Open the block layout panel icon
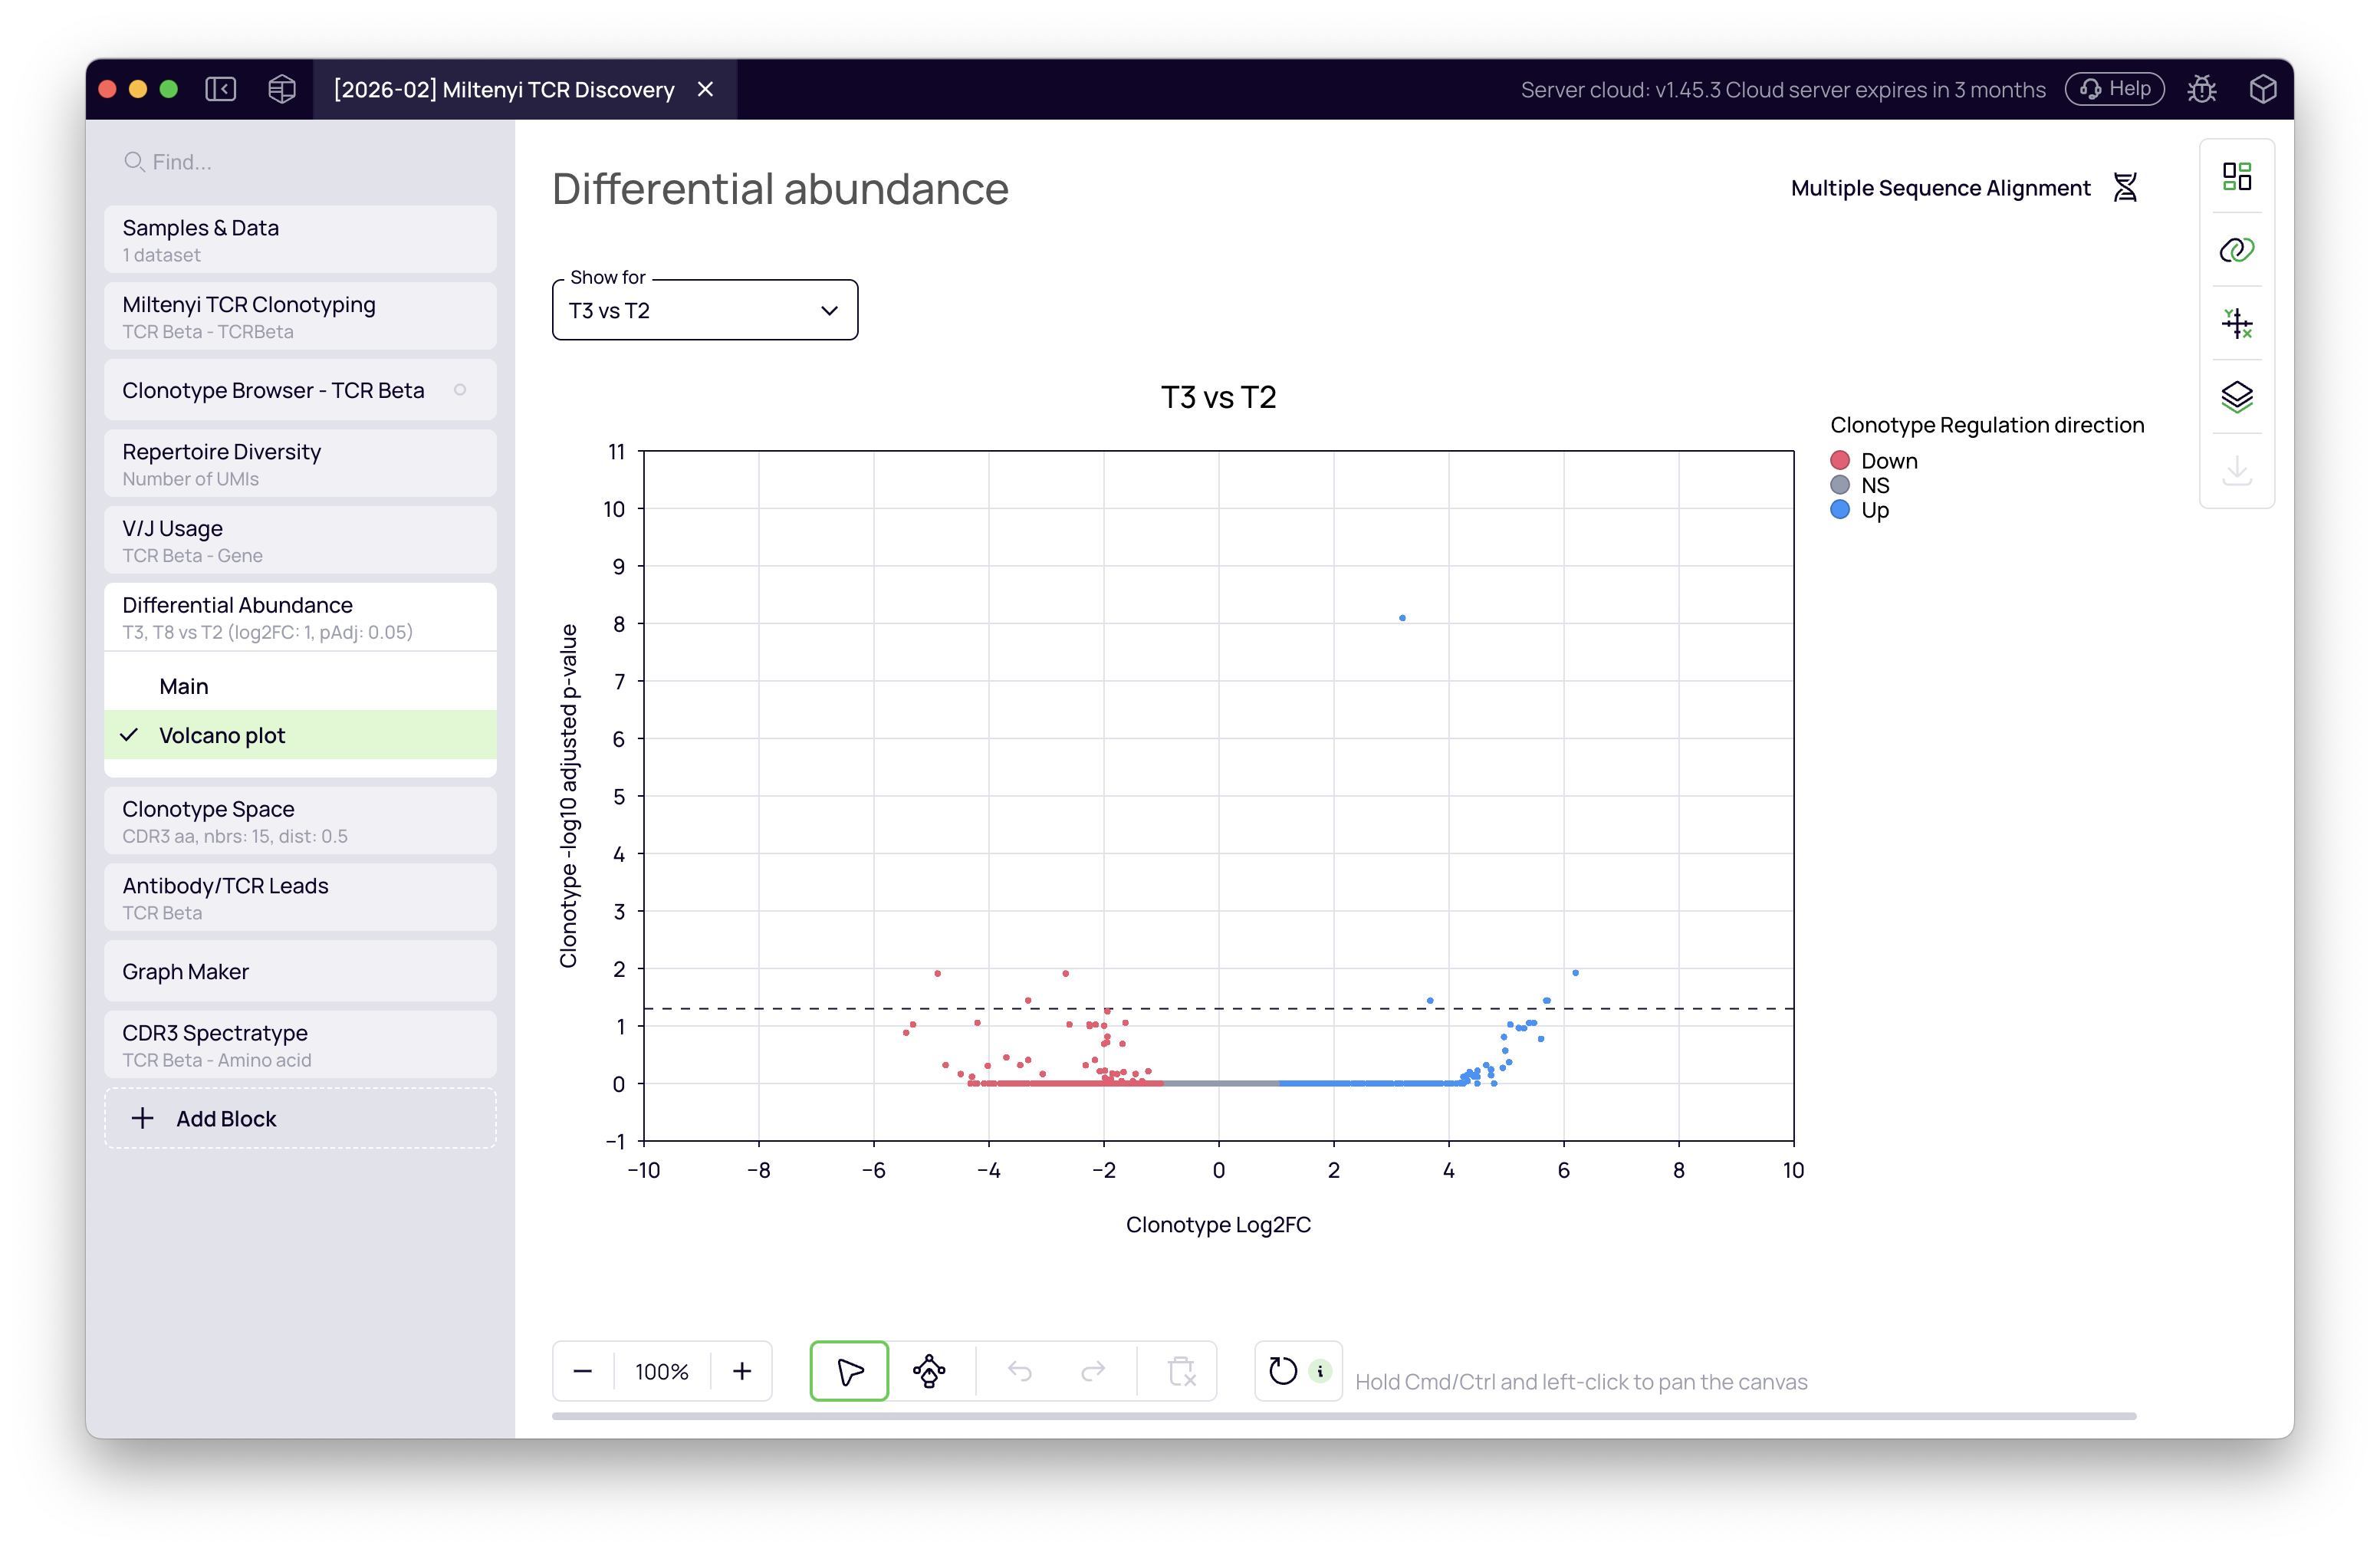Image resolution: width=2380 pixels, height=1552 pixels. tap(2238, 176)
